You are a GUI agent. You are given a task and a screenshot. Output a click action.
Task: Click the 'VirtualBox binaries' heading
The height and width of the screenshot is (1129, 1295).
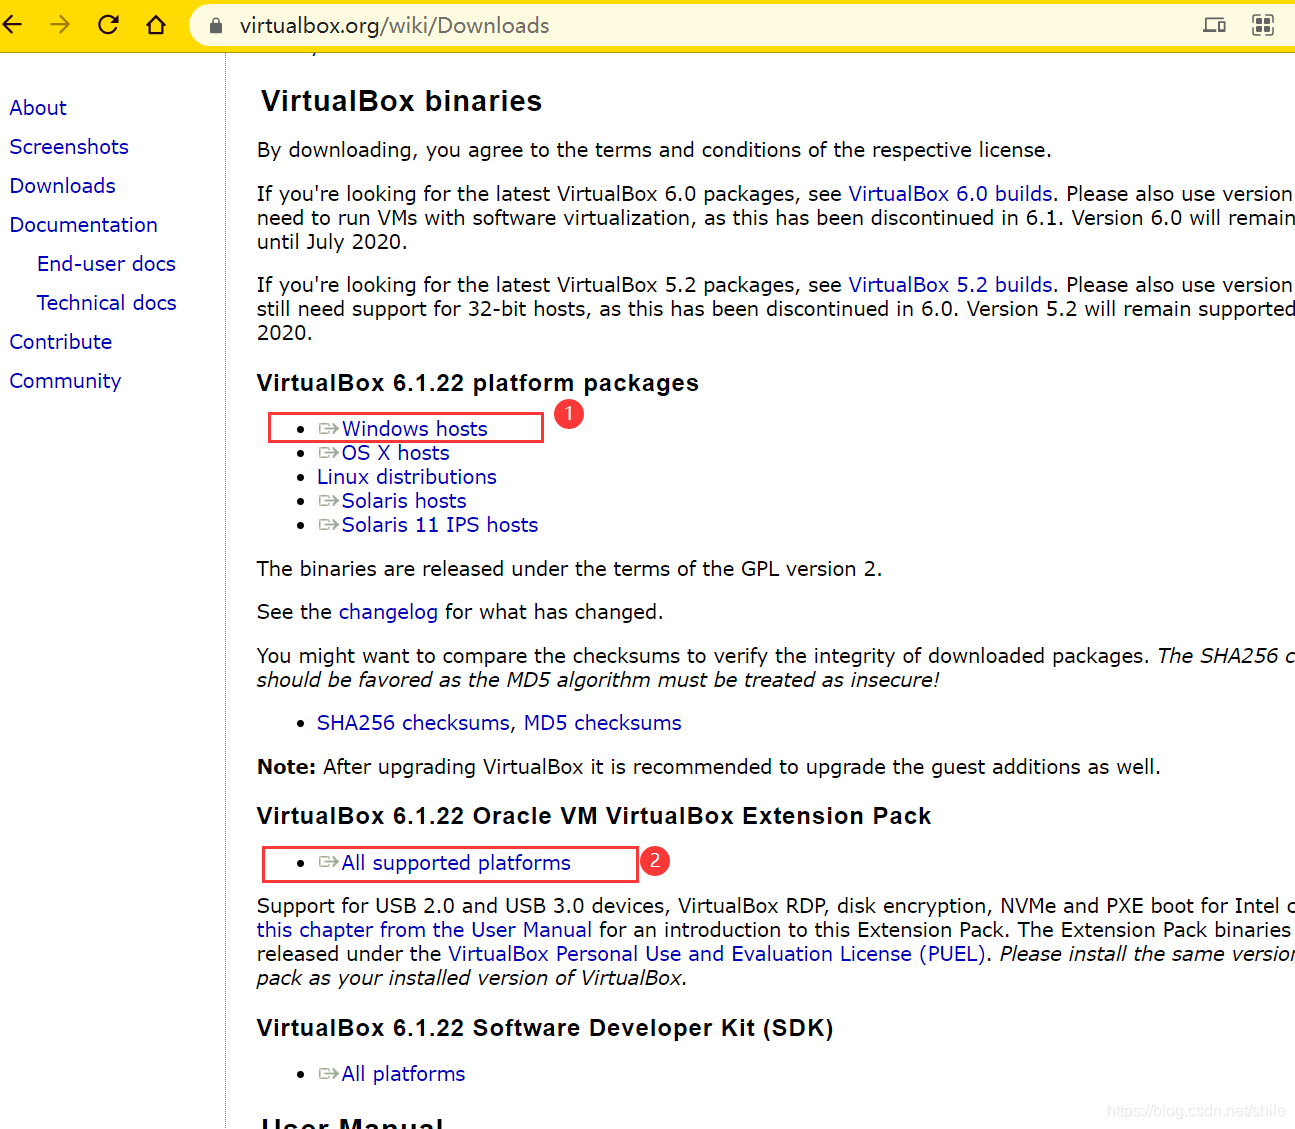pos(401,101)
